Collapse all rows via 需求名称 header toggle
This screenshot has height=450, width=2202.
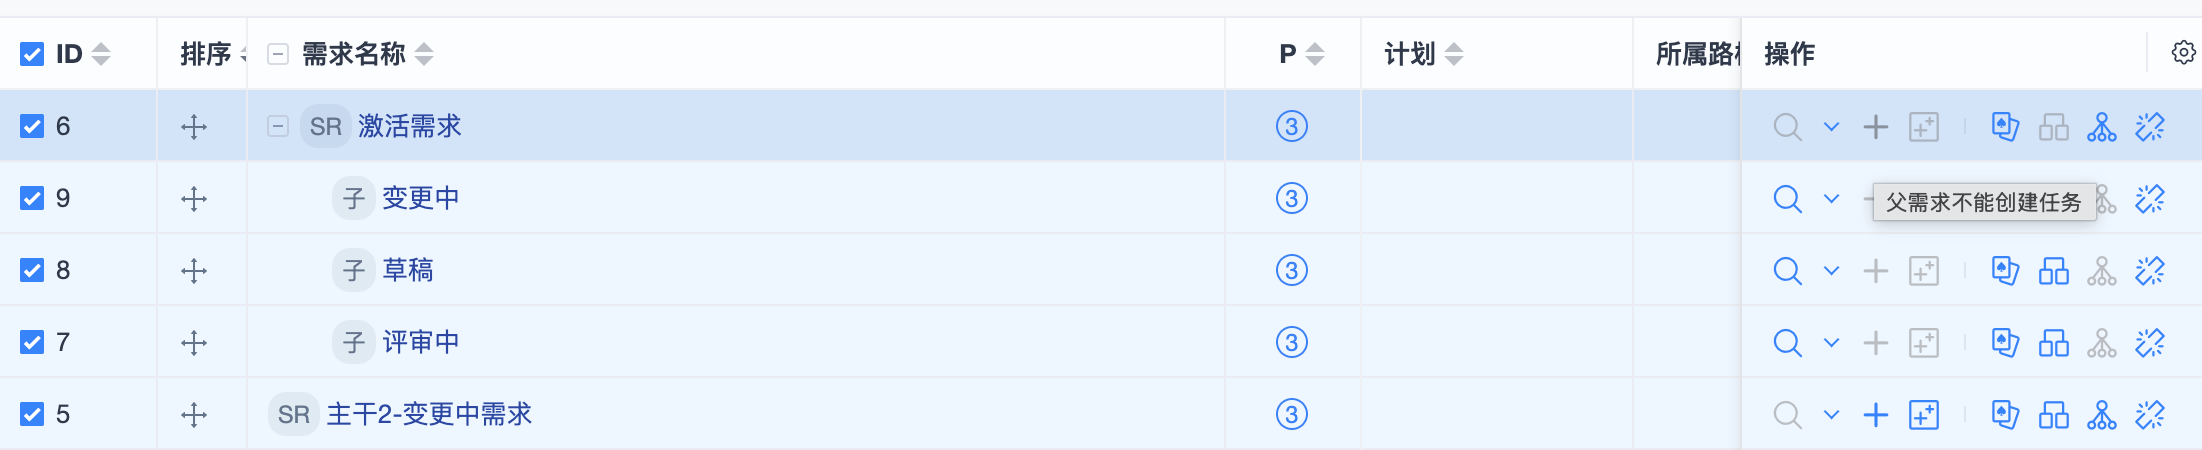pyautogui.click(x=278, y=54)
